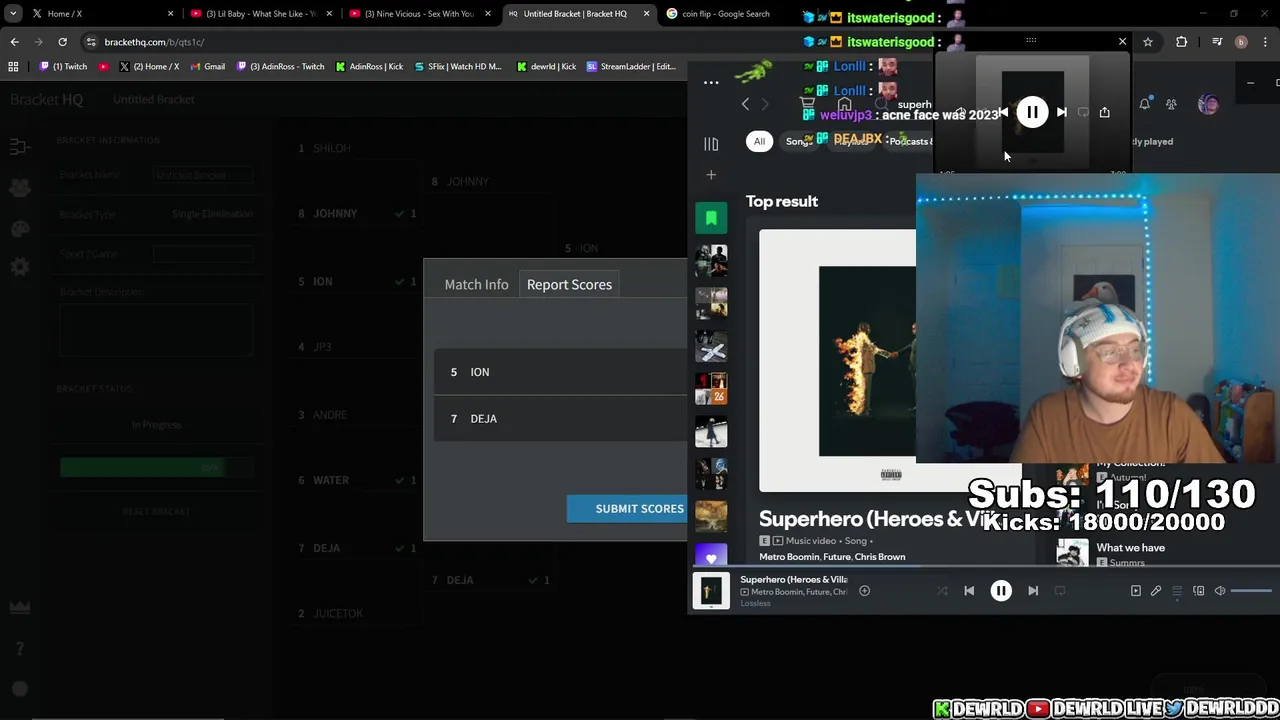
Task: Toggle repeat icon in the mini player popup
Action: pos(1083,112)
